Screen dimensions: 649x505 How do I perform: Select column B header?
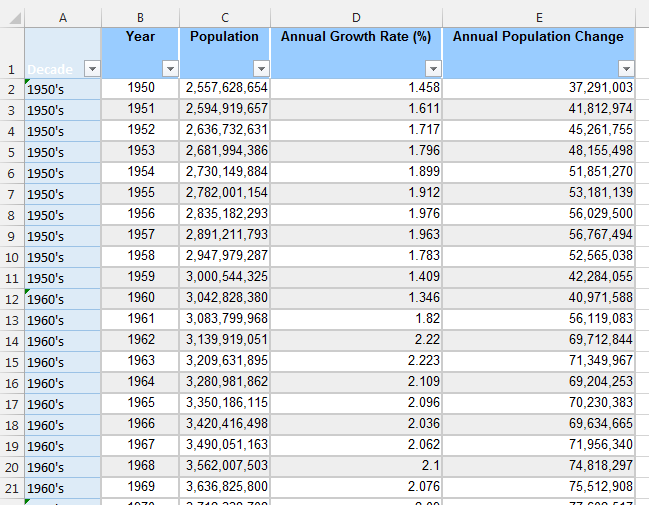[140, 18]
